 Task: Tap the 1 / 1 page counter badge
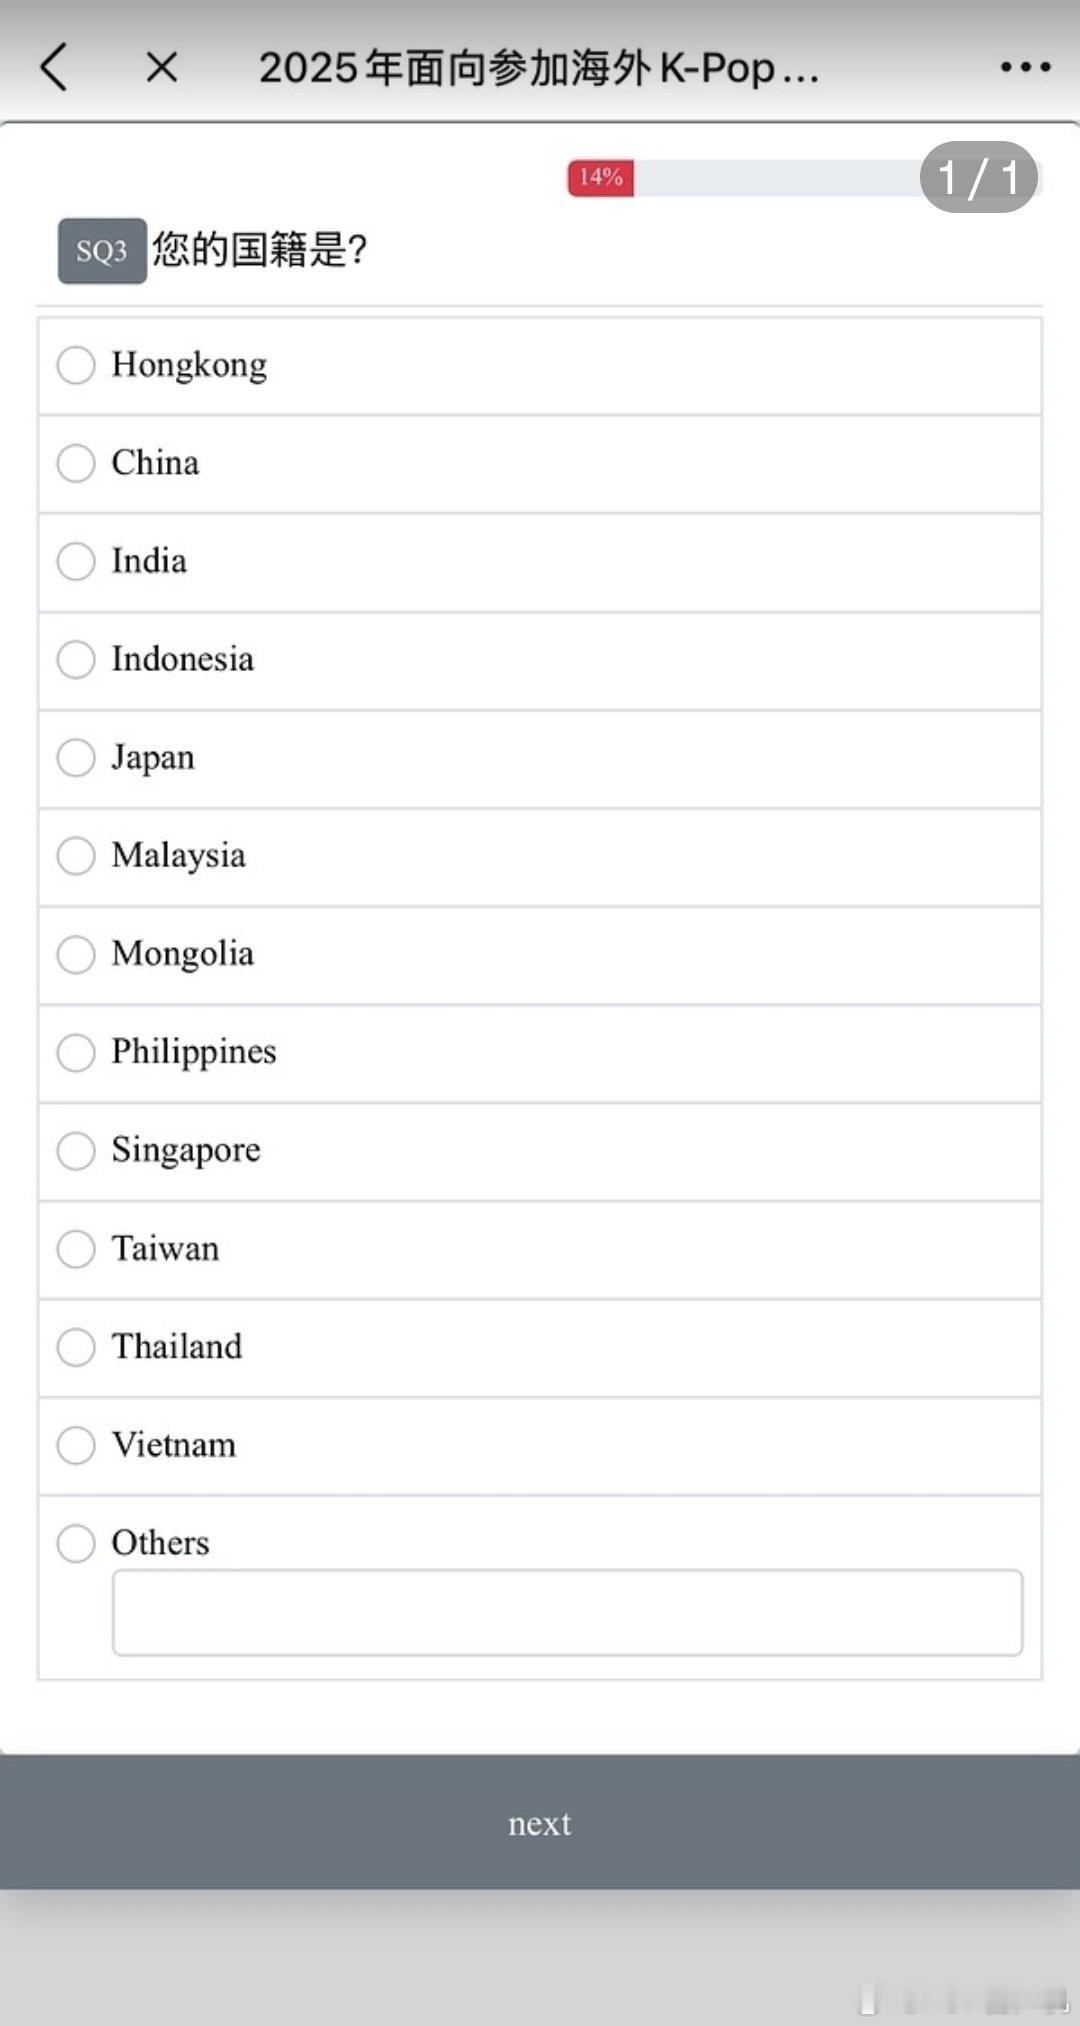[x=978, y=178]
